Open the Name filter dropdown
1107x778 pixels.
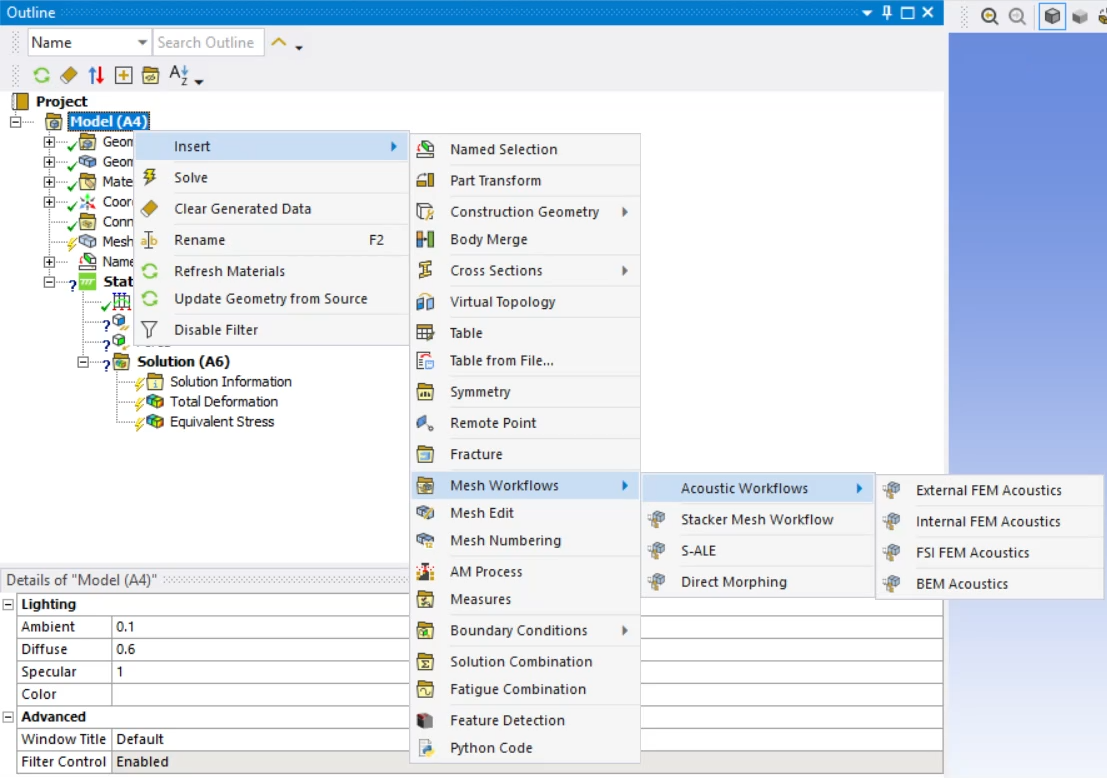pos(141,42)
